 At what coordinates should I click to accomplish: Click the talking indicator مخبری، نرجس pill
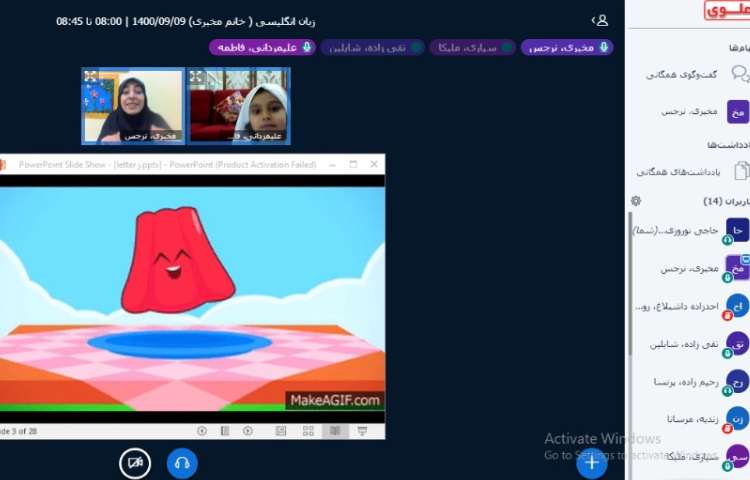coord(567,47)
